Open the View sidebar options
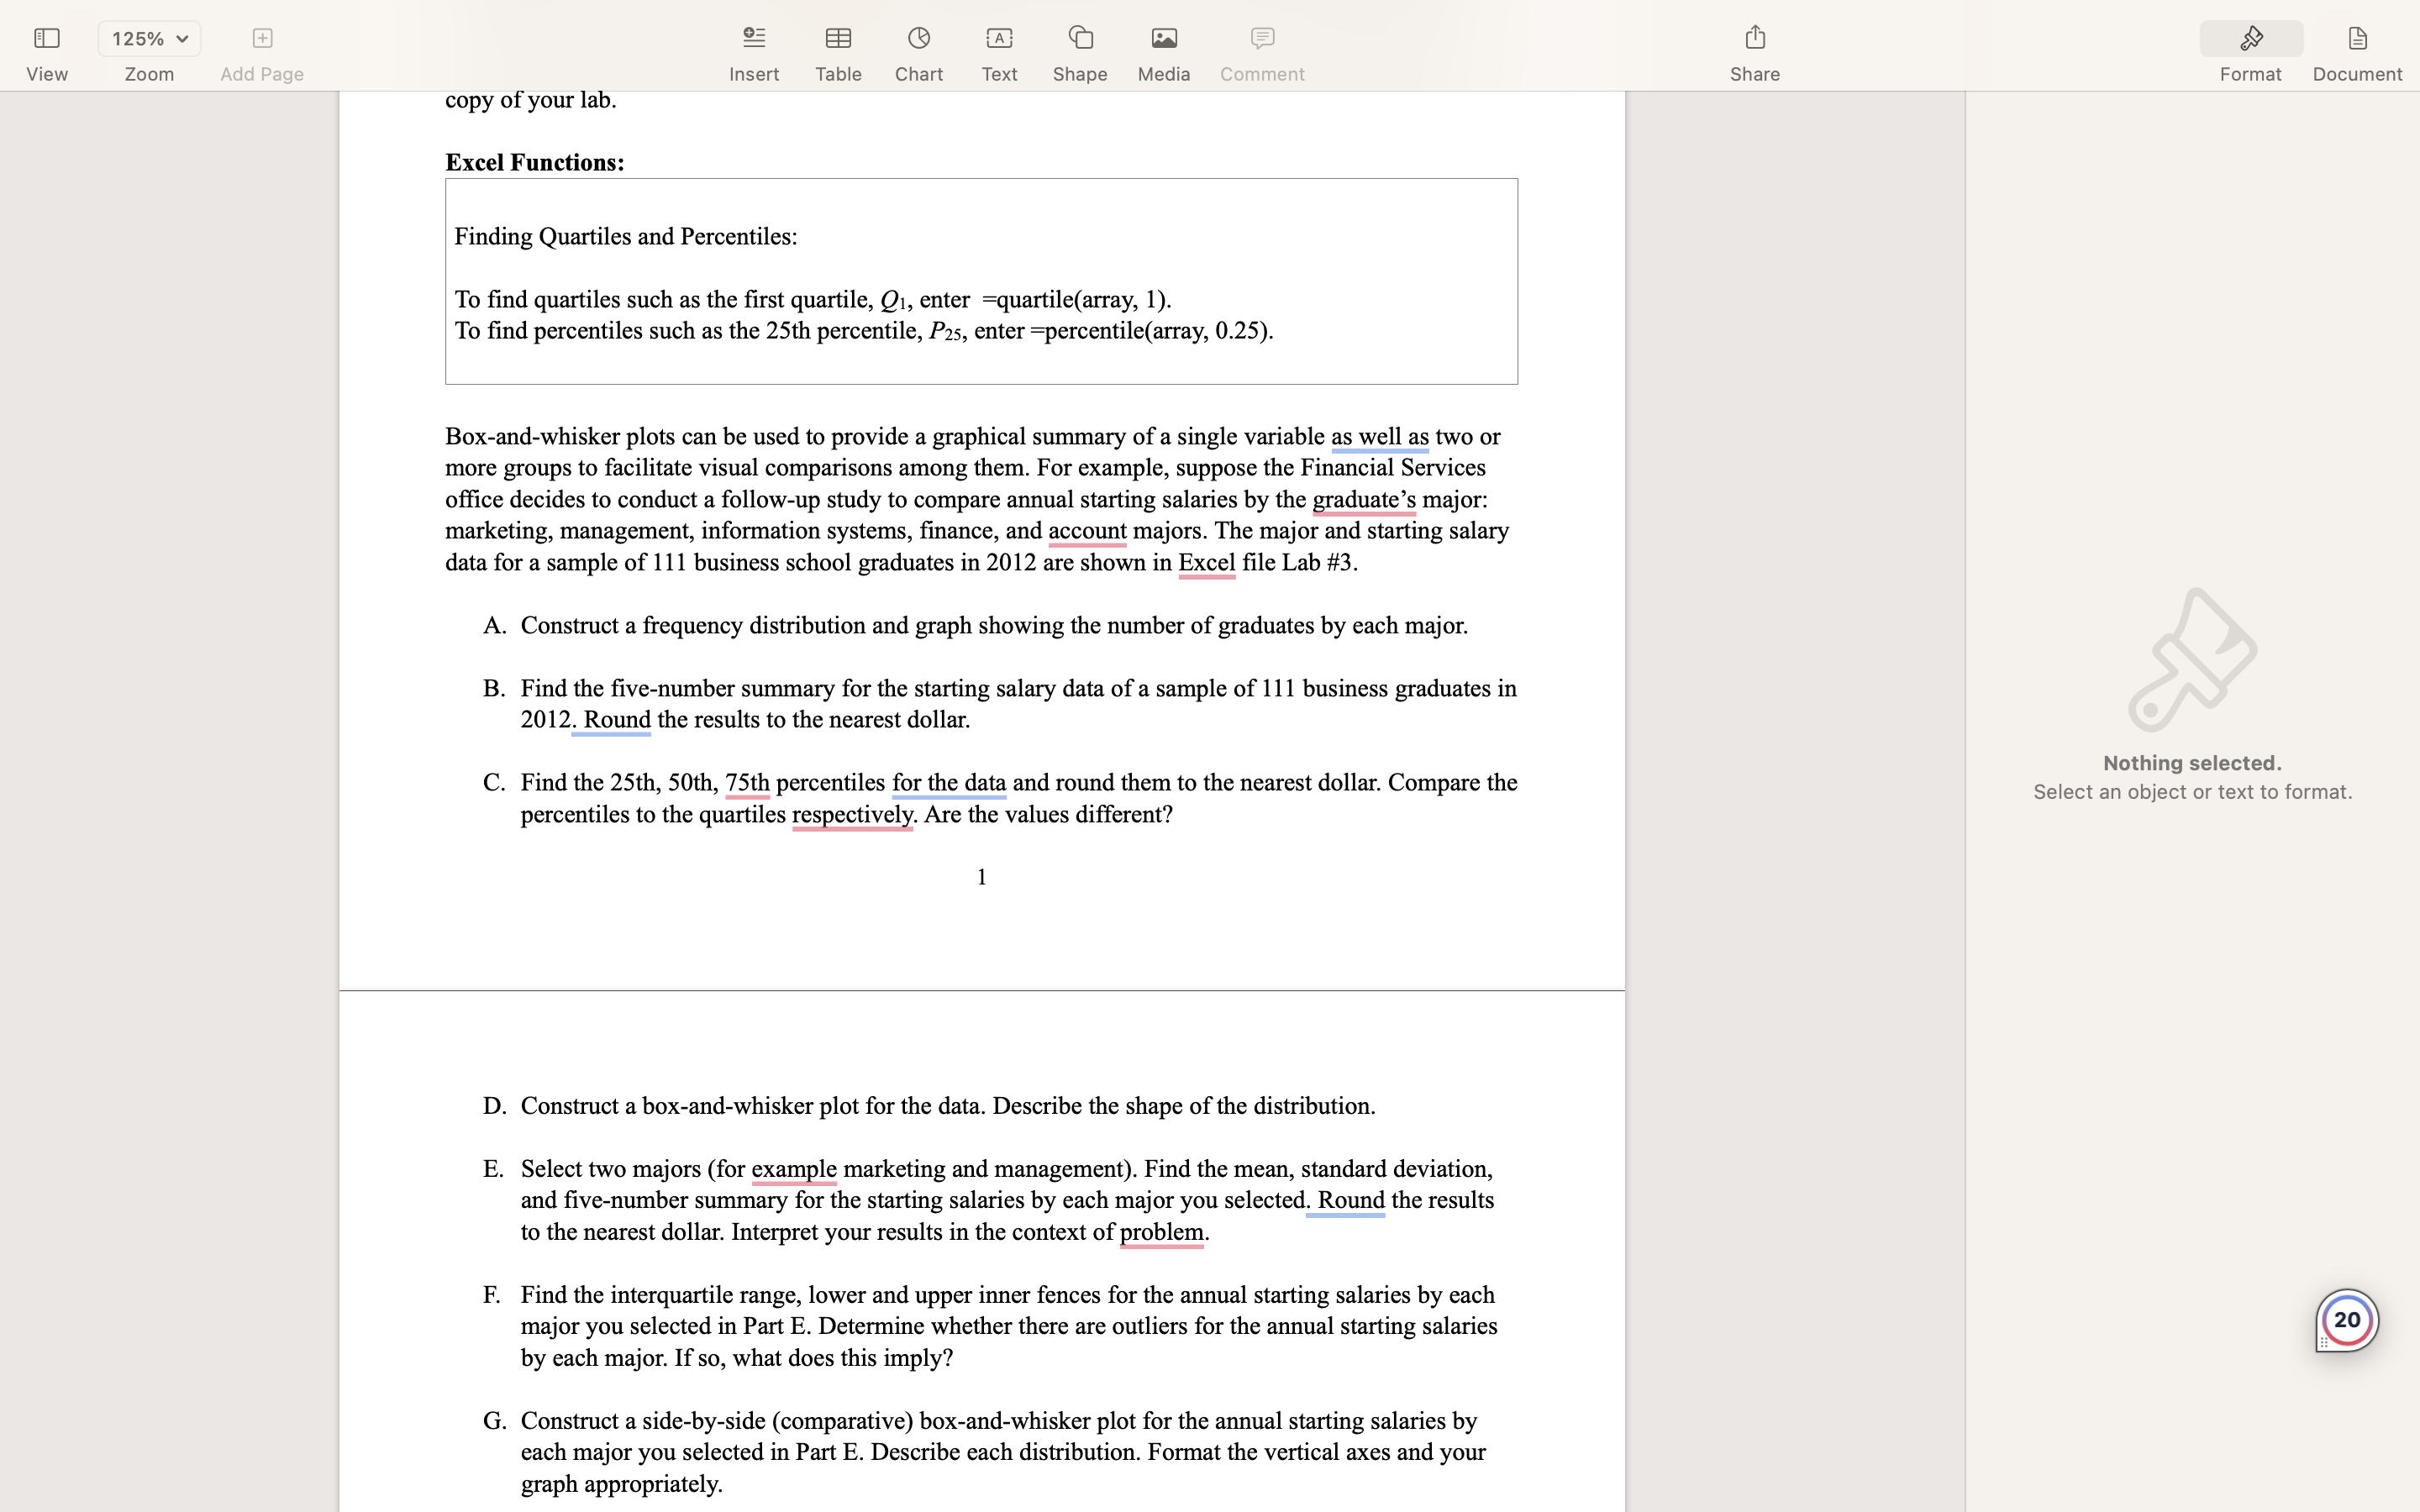The width and height of the screenshot is (2420, 1512). [46, 39]
